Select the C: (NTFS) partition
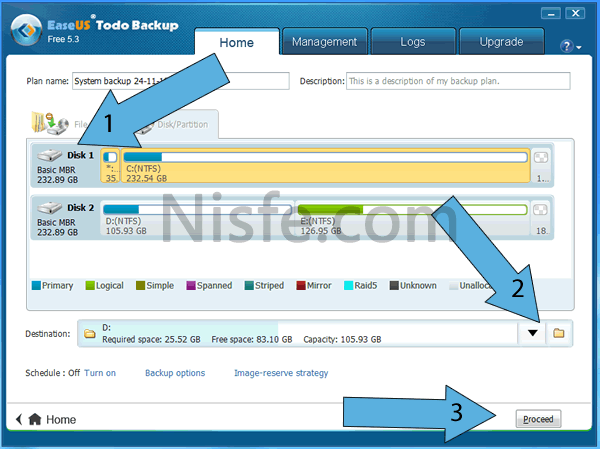 coord(325,167)
